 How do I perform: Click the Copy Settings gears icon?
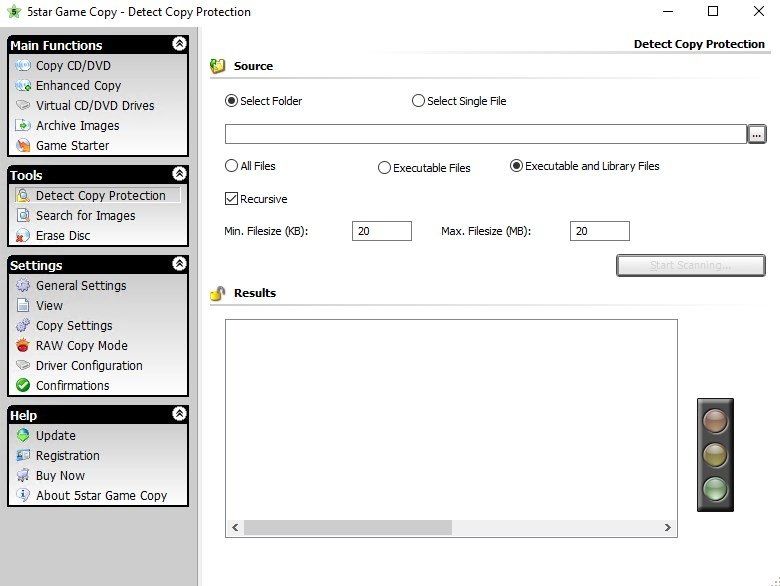[23, 326]
